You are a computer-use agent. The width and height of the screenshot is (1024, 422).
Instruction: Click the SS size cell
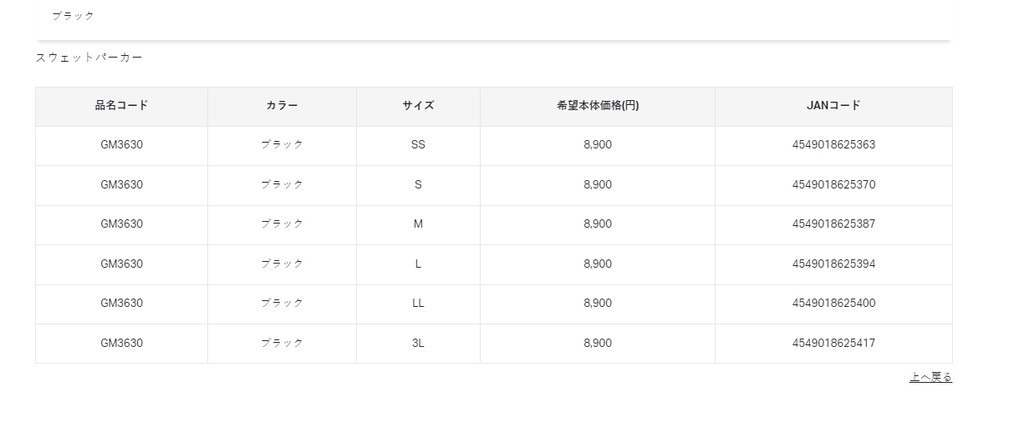[x=418, y=145]
